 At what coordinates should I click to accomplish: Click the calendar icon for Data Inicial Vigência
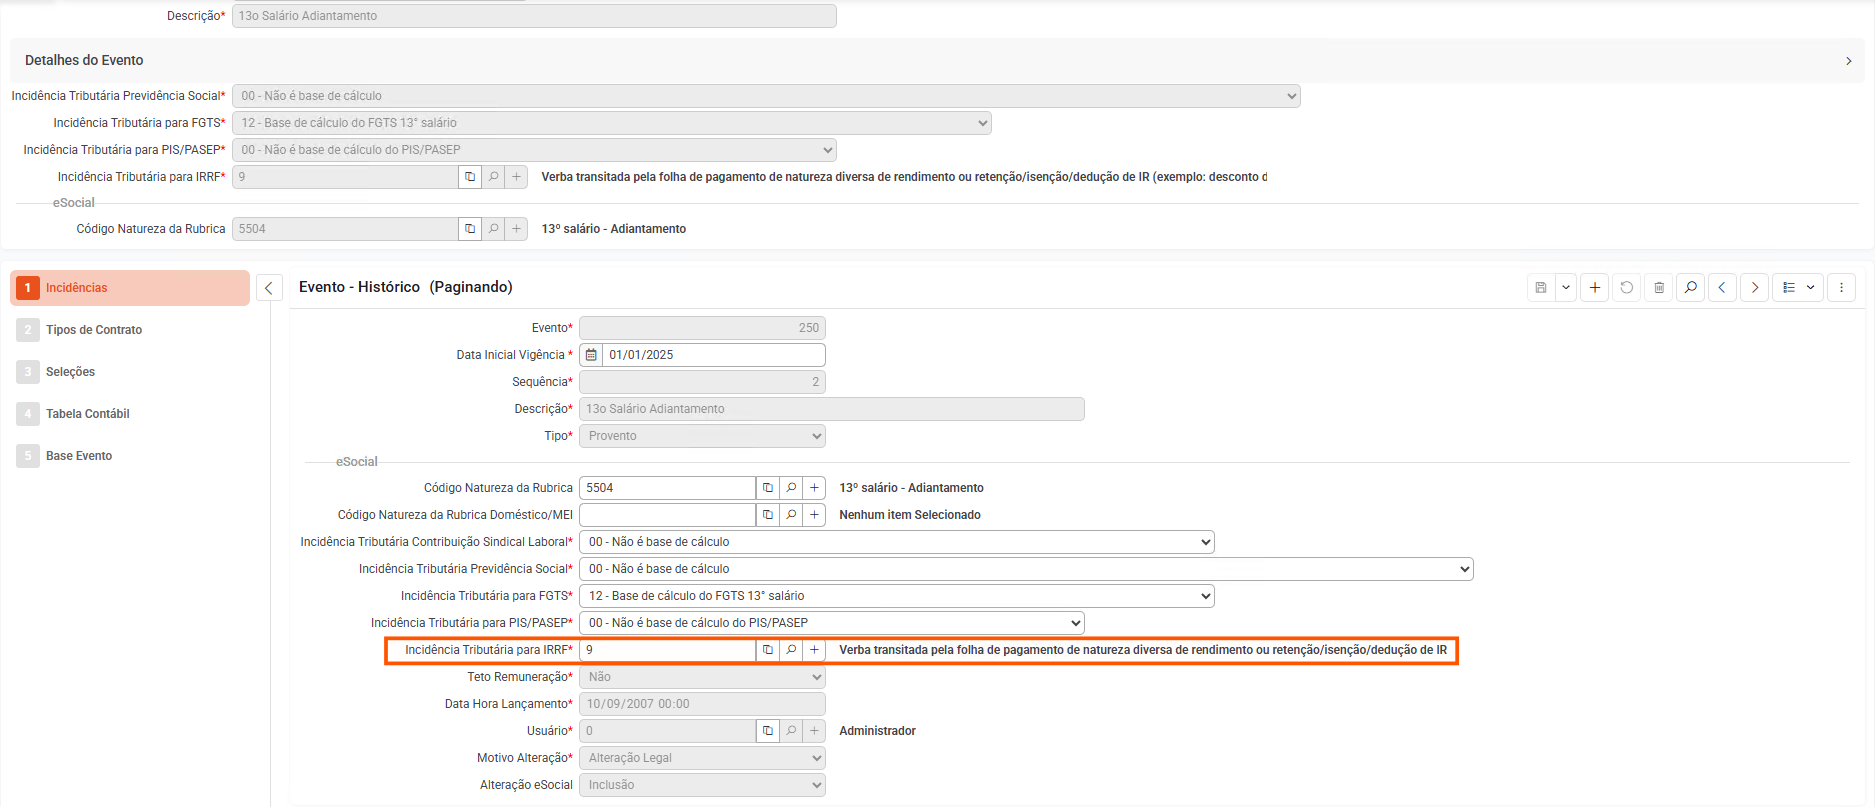(591, 355)
